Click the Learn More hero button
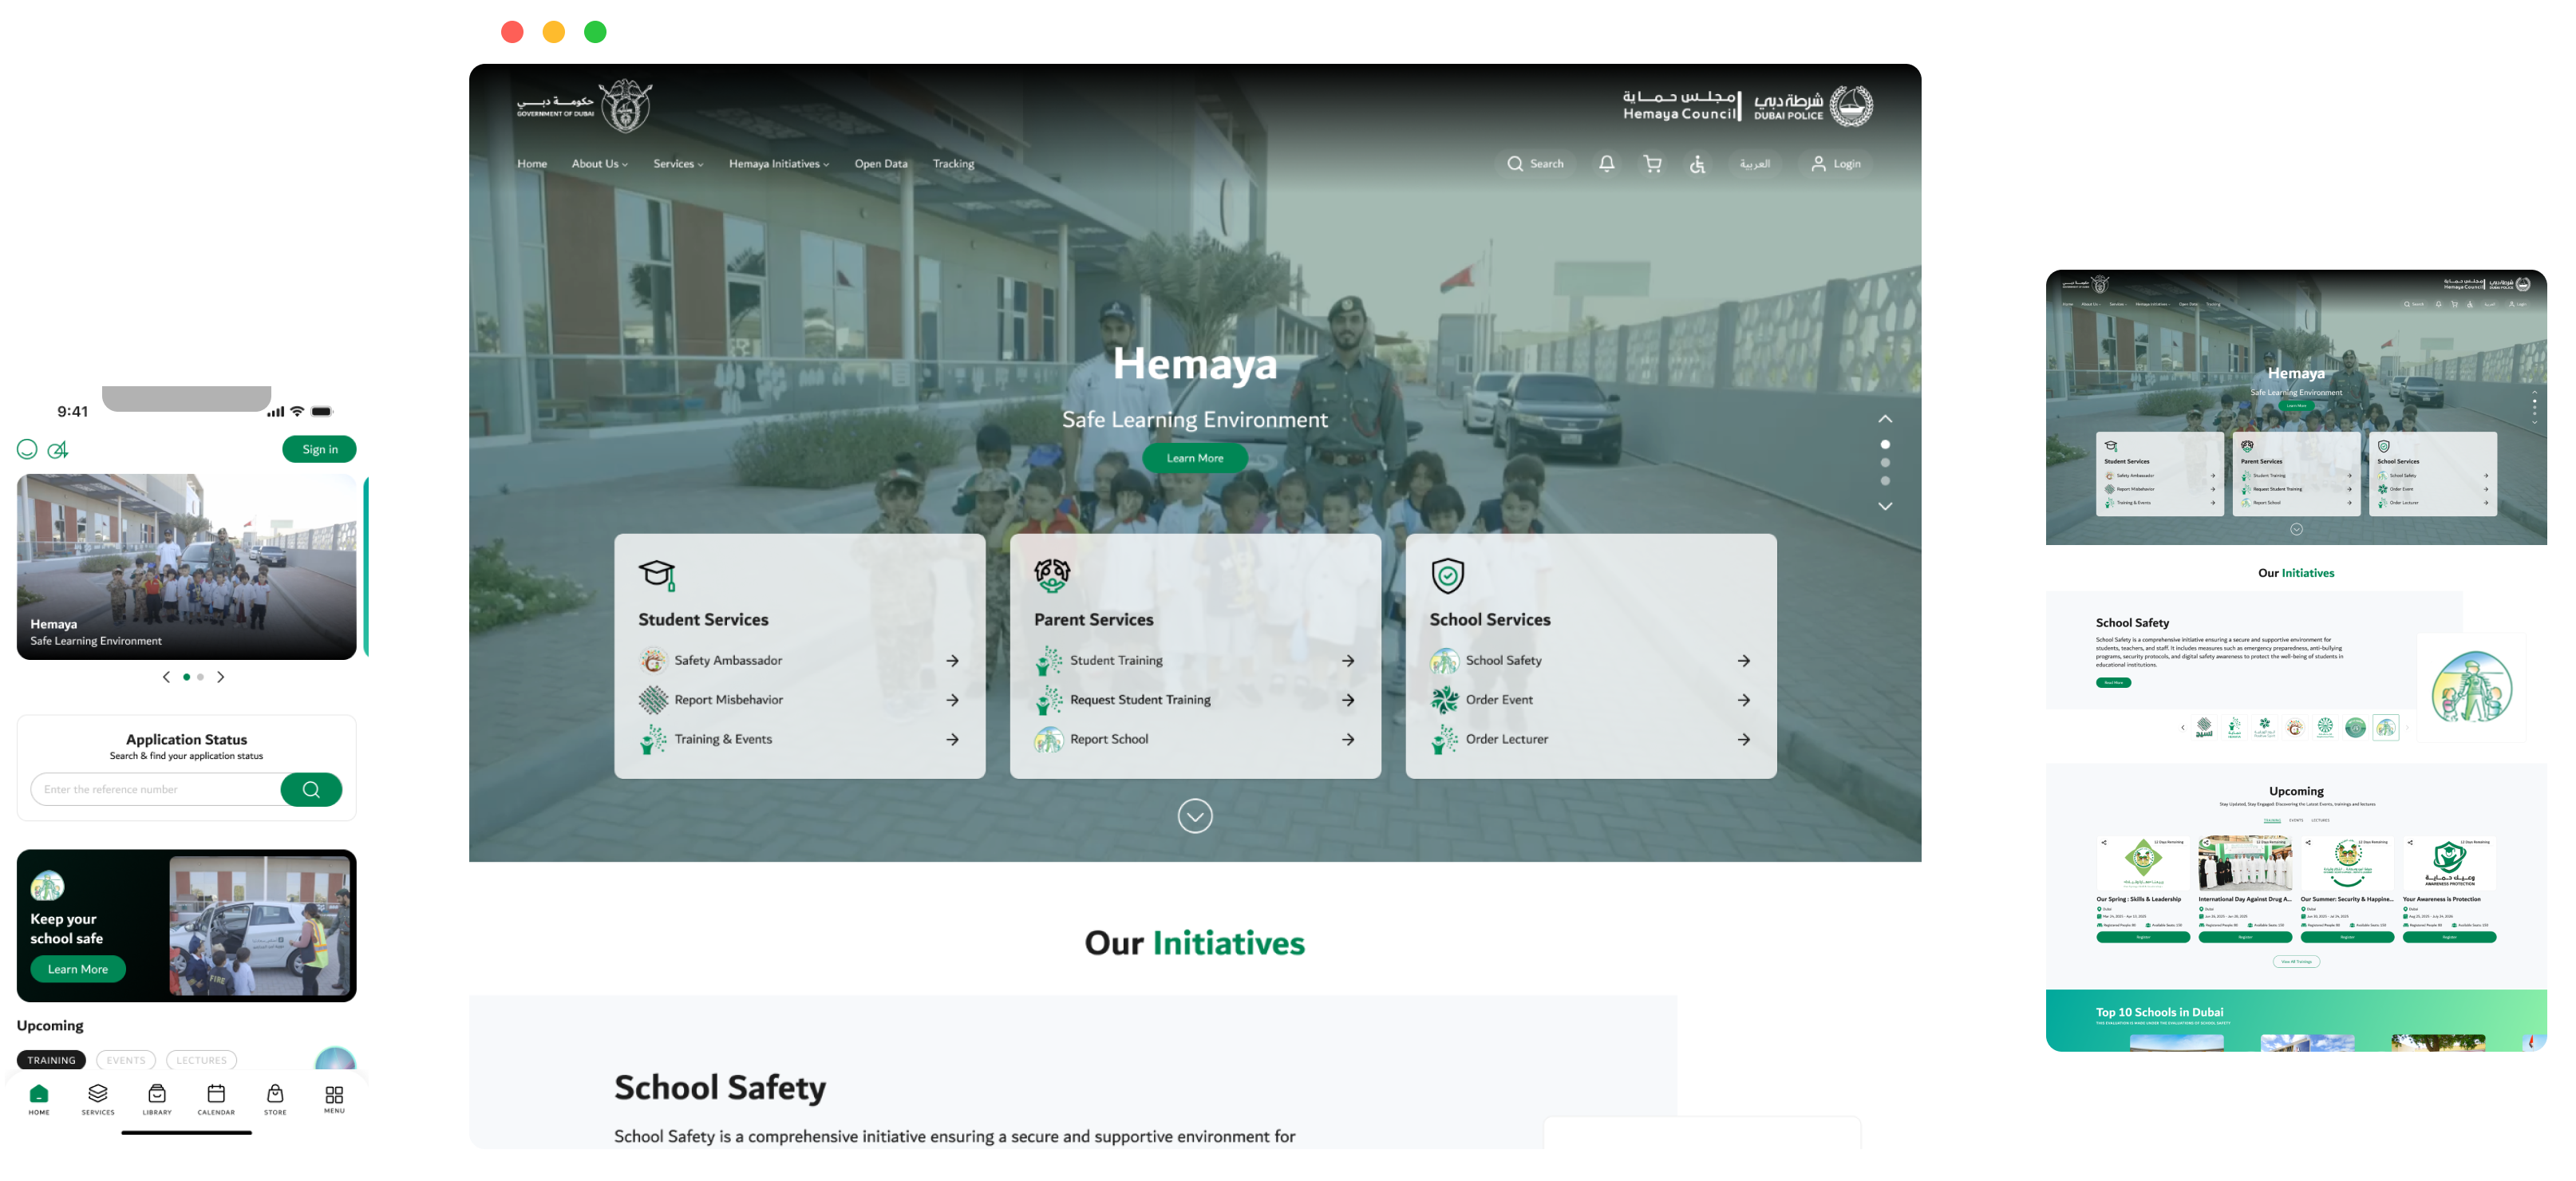The height and width of the screenshot is (1181, 2576). tap(1194, 458)
